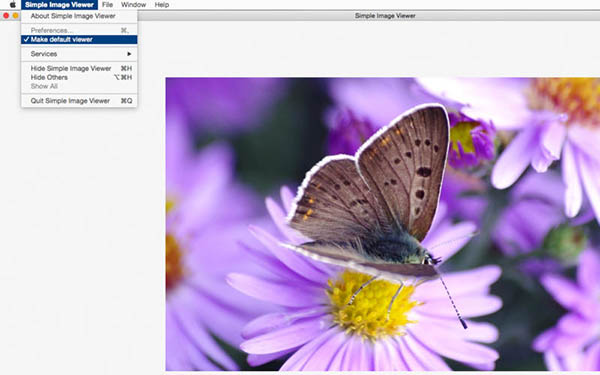Select Hide Simple Image Viewer
The image size is (600, 375).
click(79, 68)
